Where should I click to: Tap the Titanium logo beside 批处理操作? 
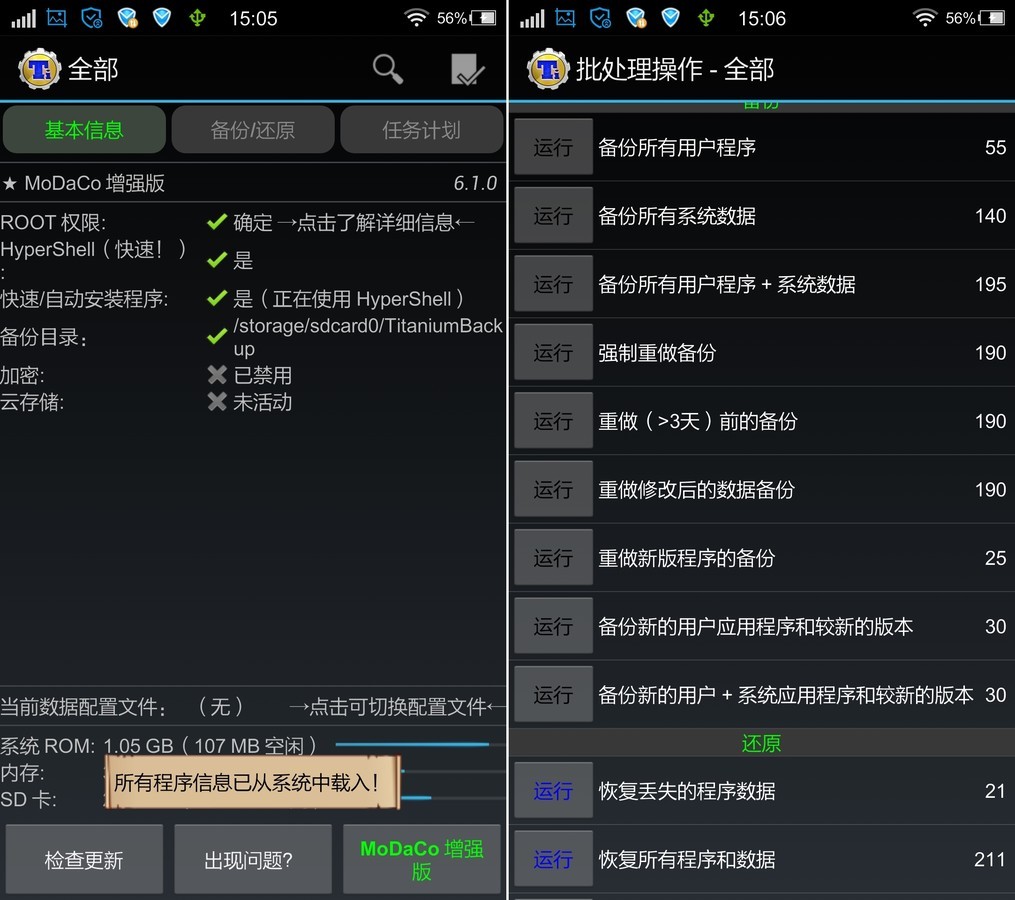click(x=548, y=69)
